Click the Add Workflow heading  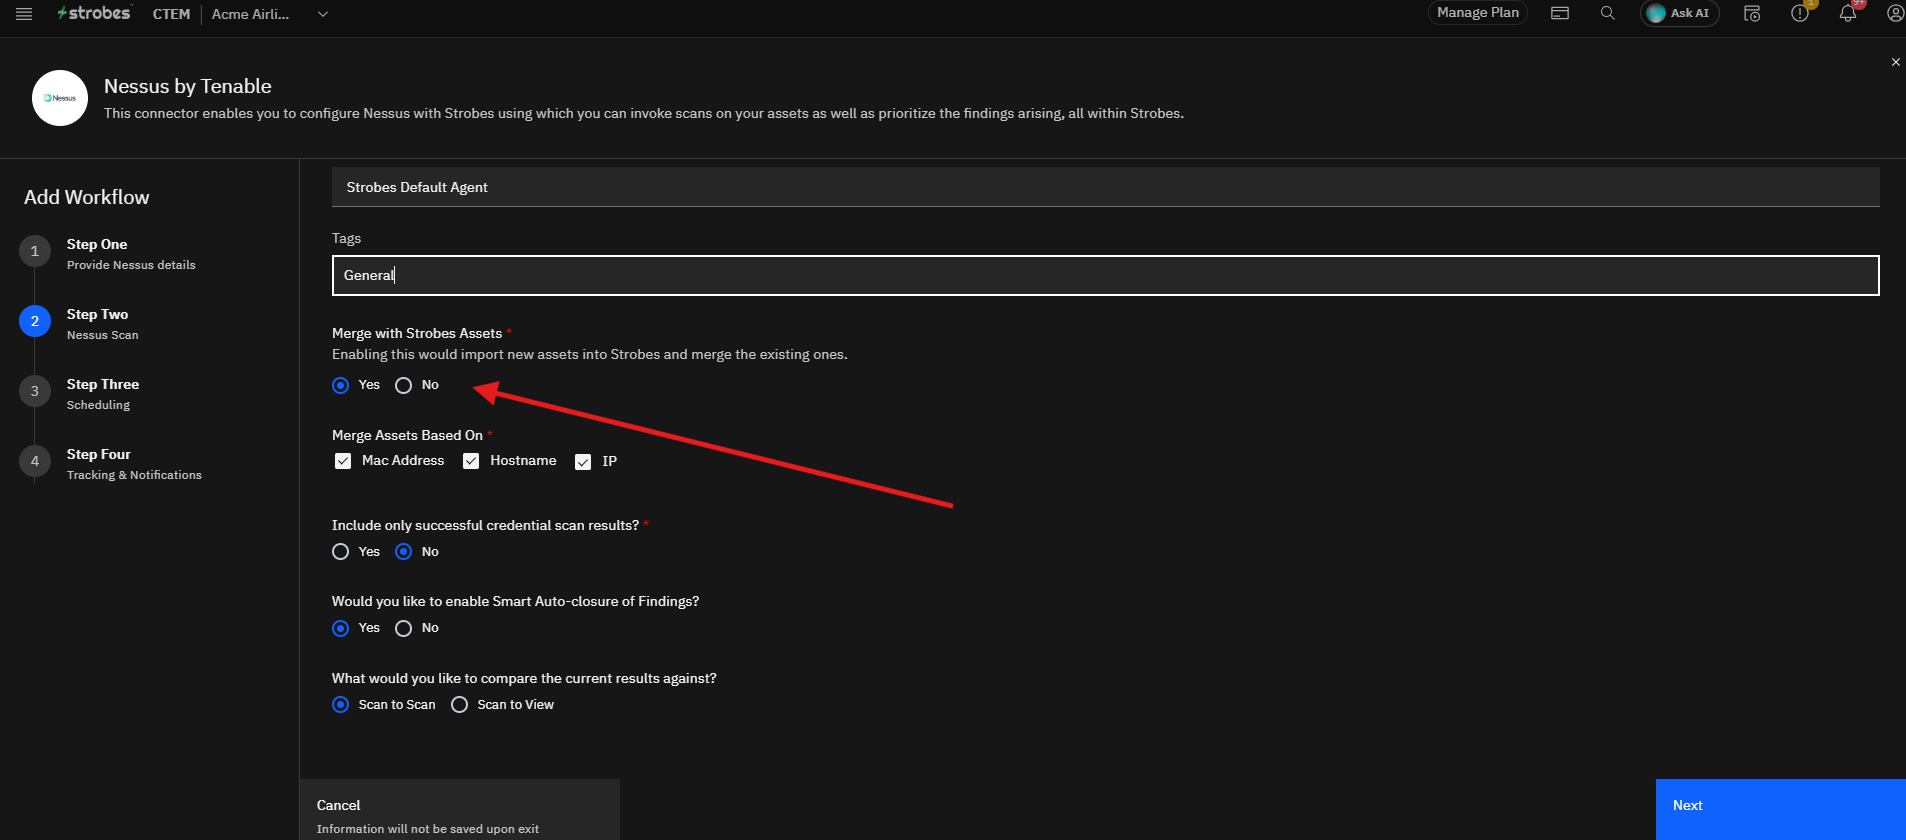[x=87, y=197]
